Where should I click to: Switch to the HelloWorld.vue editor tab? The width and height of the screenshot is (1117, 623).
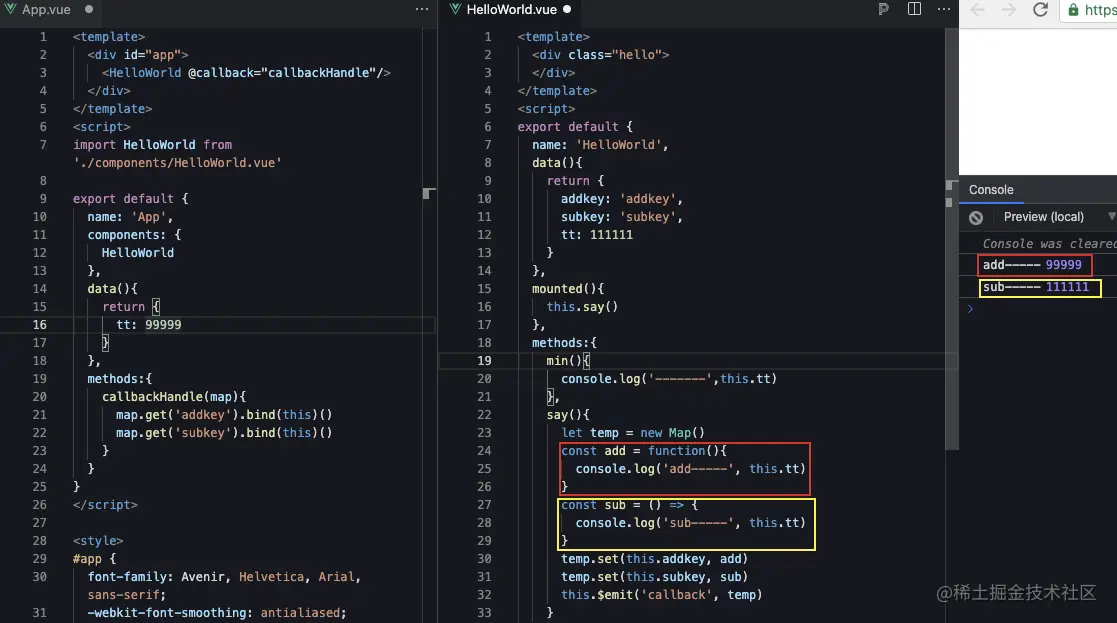(x=511, y=9)
